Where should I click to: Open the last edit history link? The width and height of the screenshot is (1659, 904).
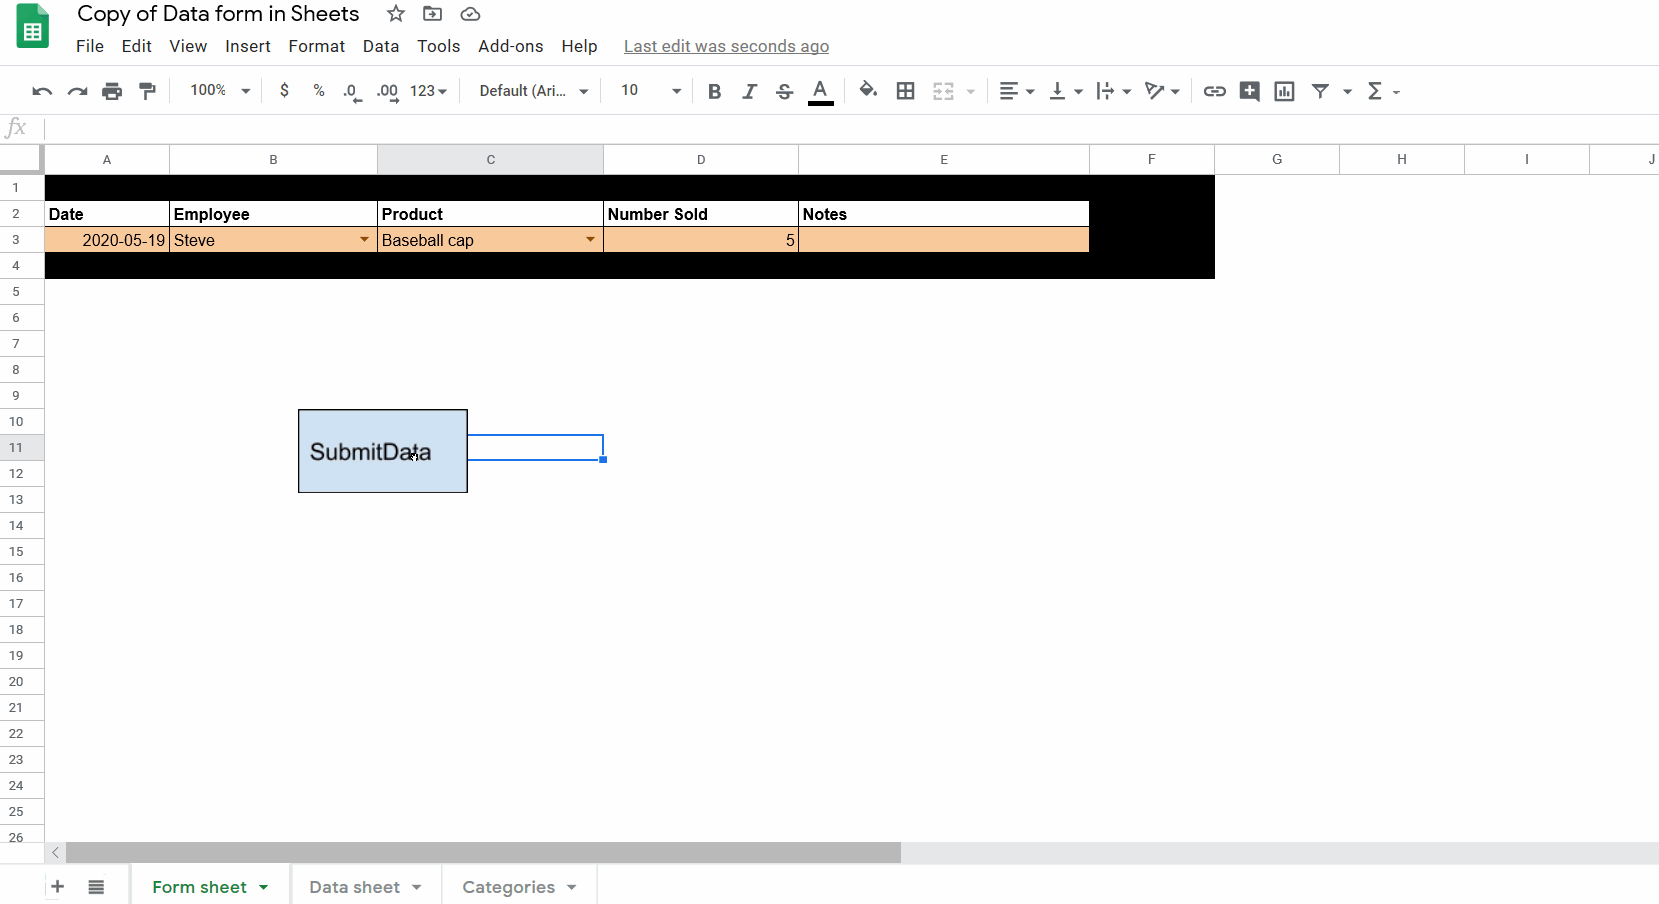pos(726,46)
